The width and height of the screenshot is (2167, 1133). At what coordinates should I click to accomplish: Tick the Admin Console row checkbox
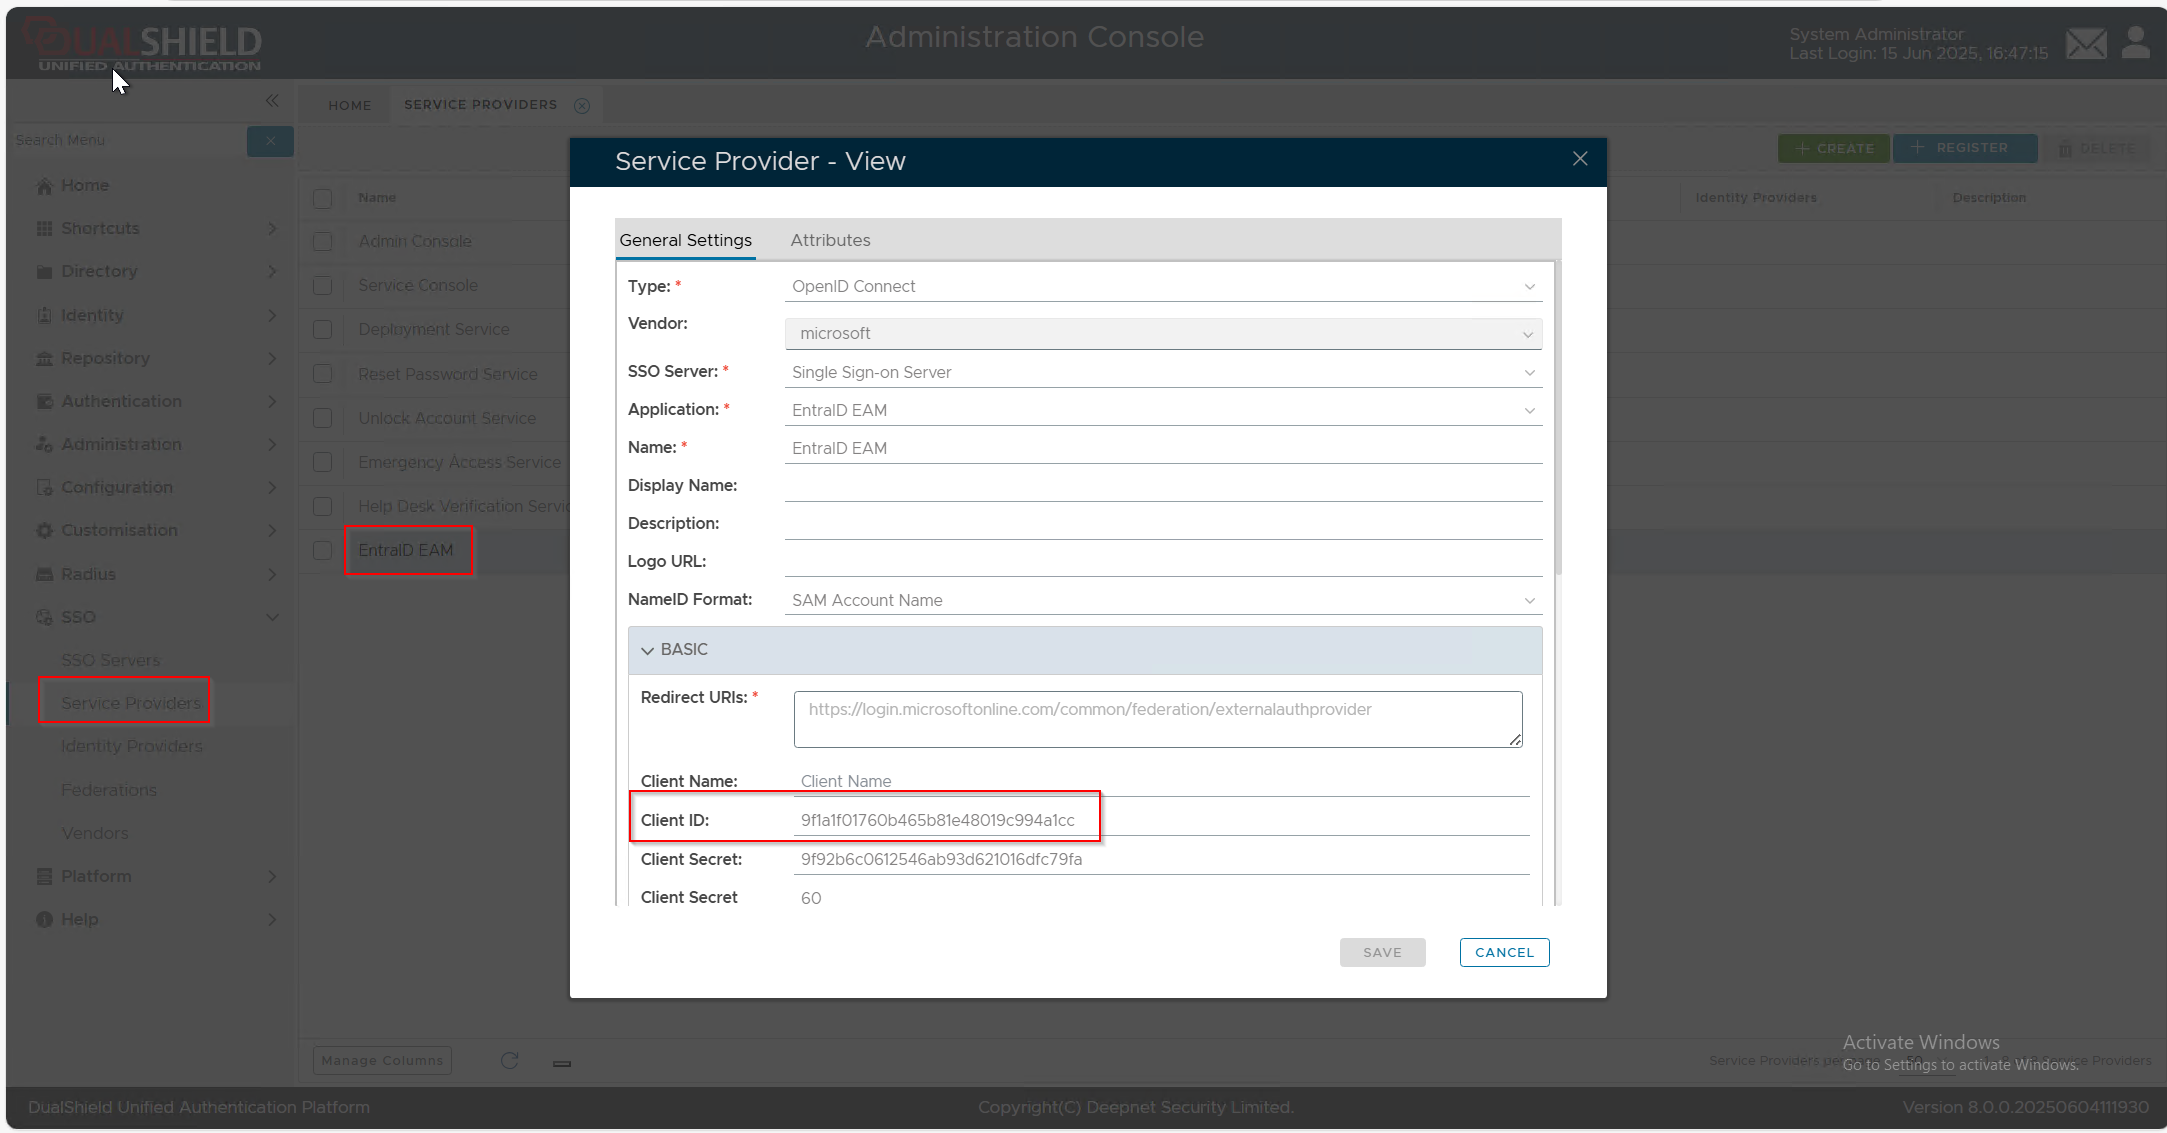[322, 241]
